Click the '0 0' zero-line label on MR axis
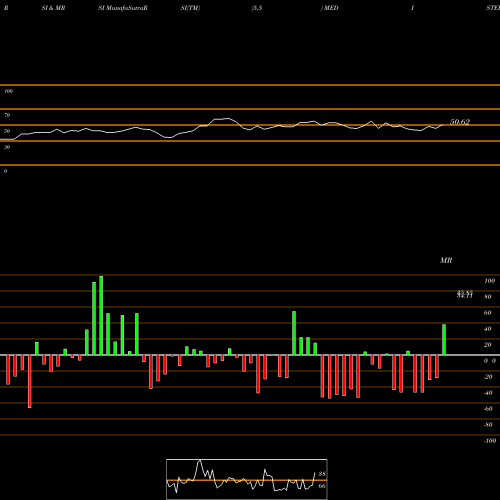500x500 pixels. pos(490,361)
